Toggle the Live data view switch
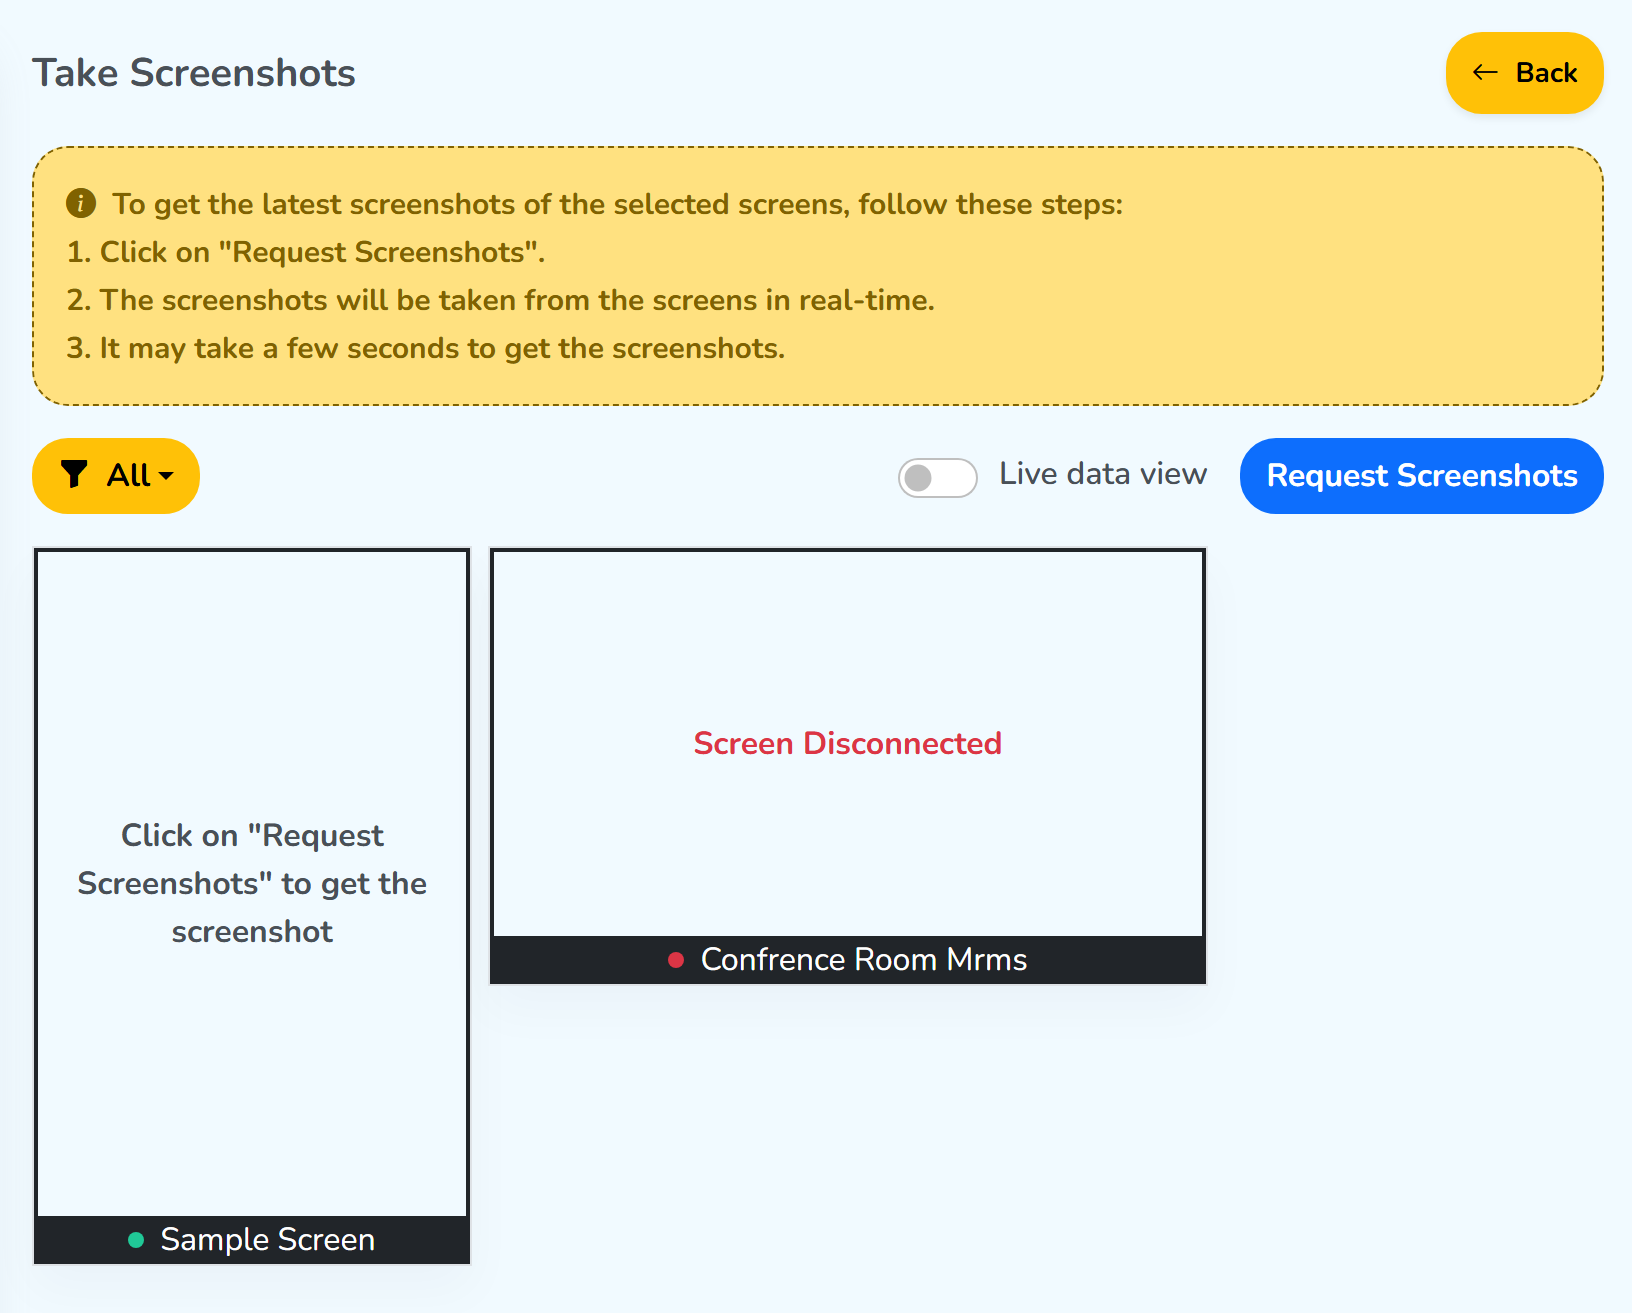The width and height of the screenshot is (1632, 1313). pyautogui.click(x=937, y=477)
